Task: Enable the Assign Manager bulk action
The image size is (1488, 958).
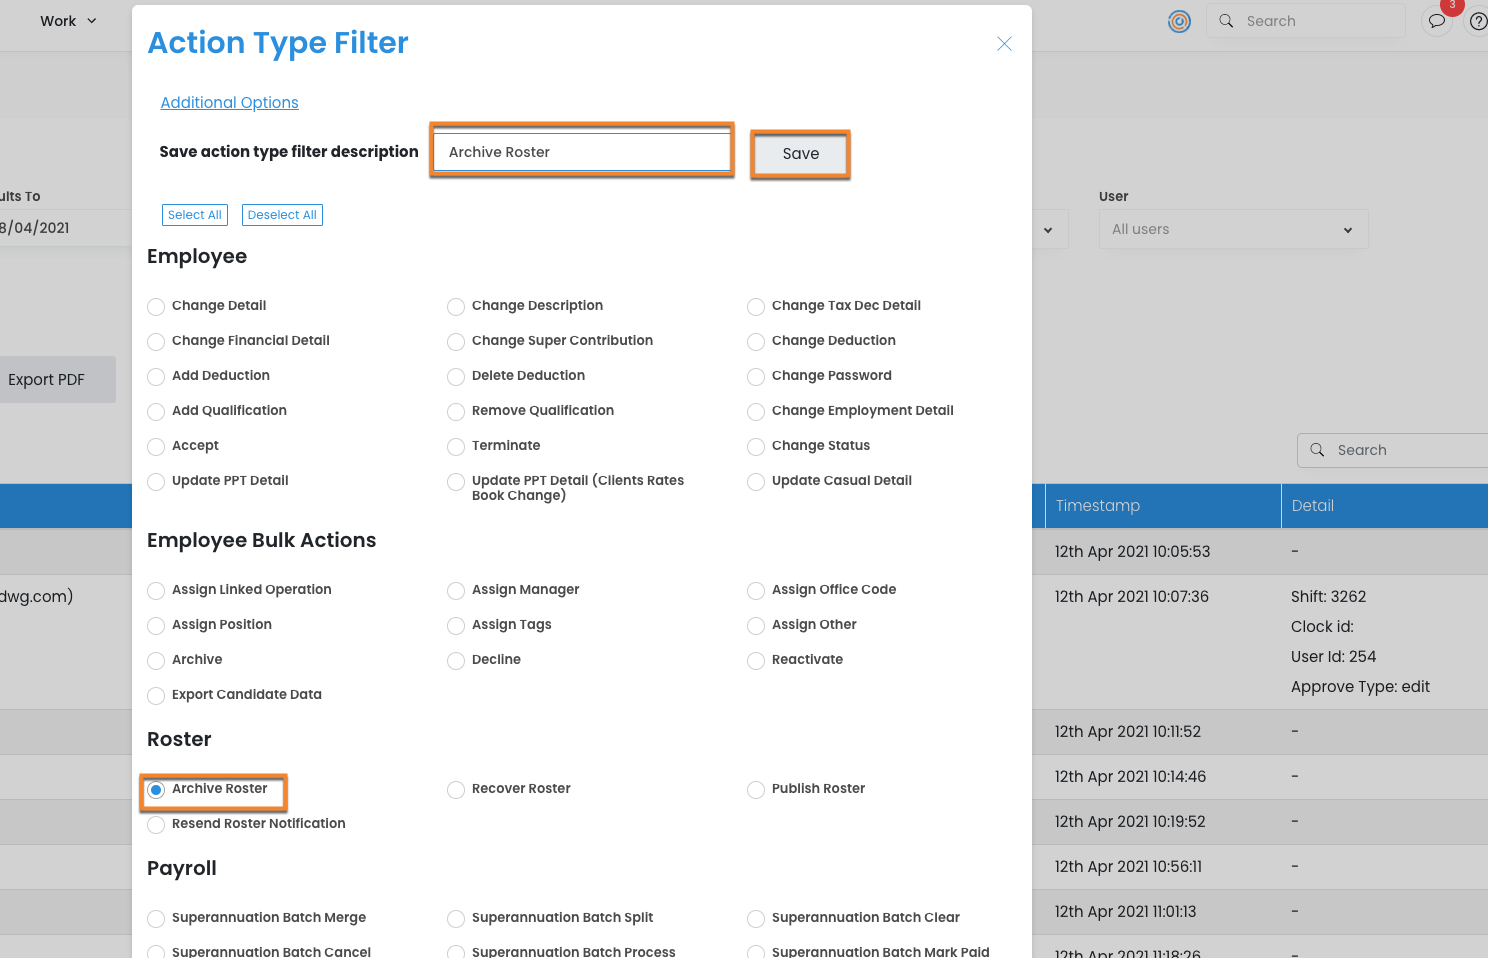Action: coord(456,591)
